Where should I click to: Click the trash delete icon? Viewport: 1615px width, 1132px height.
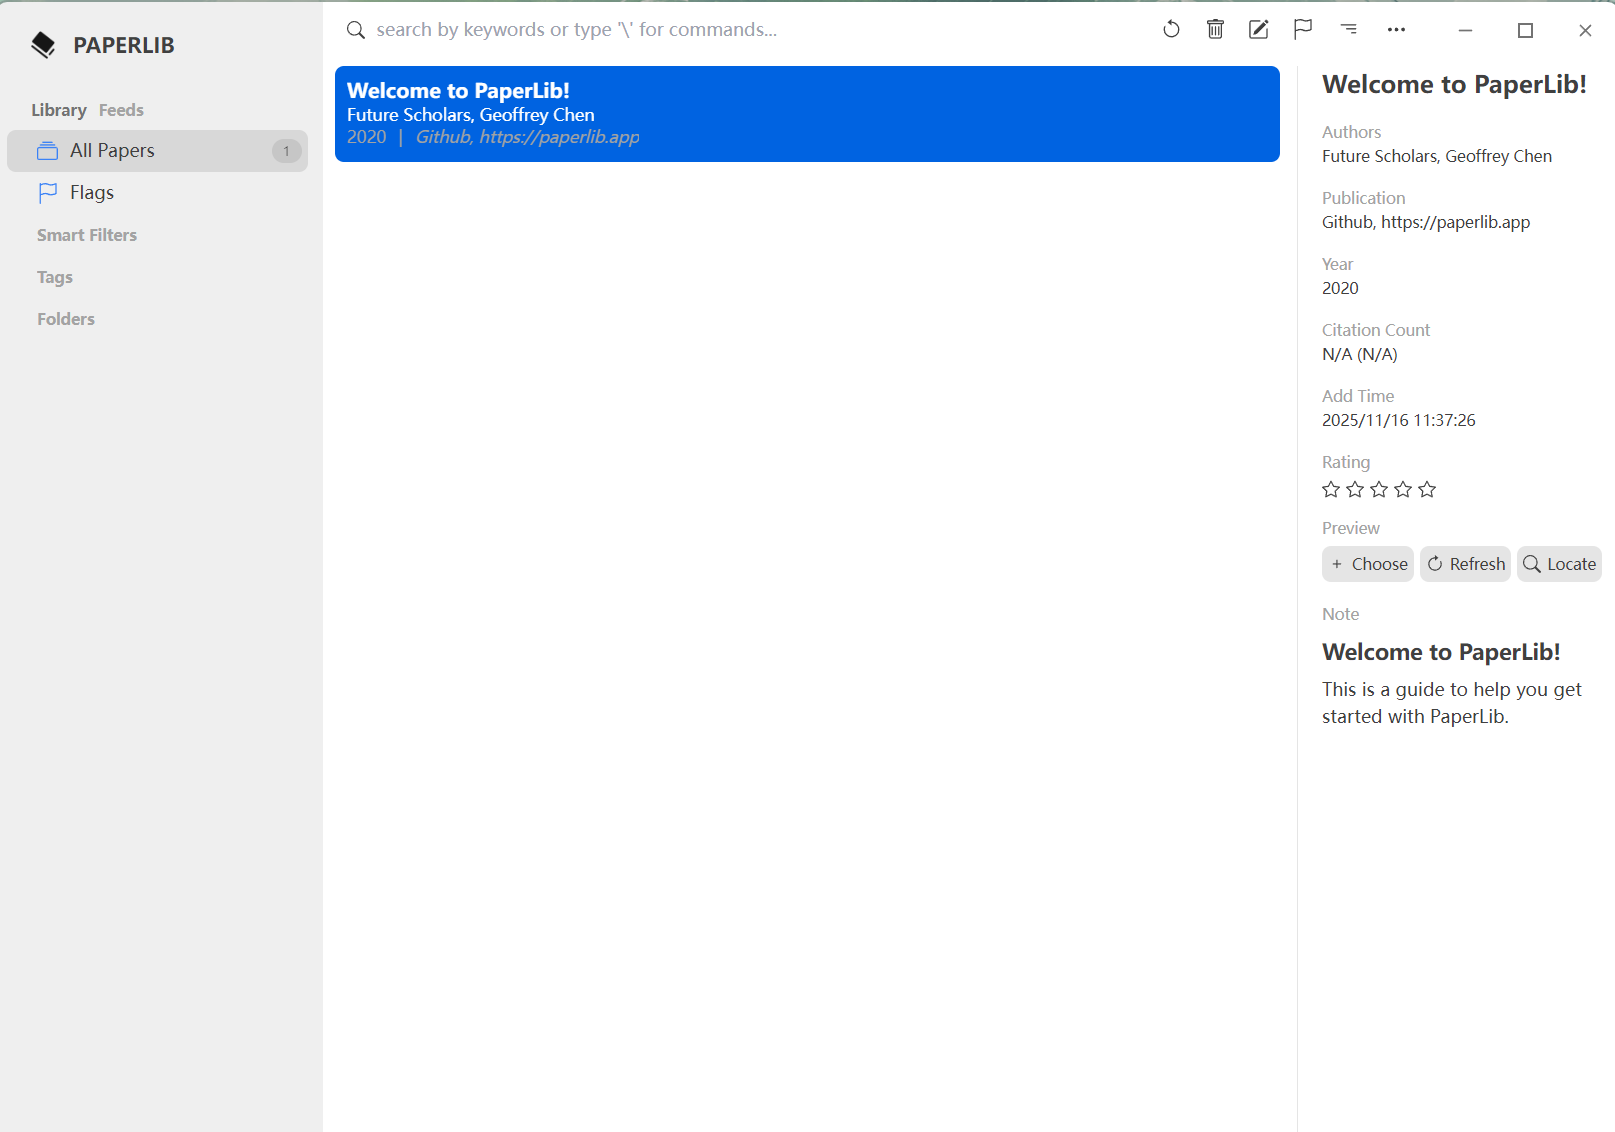coord(1215,30)
